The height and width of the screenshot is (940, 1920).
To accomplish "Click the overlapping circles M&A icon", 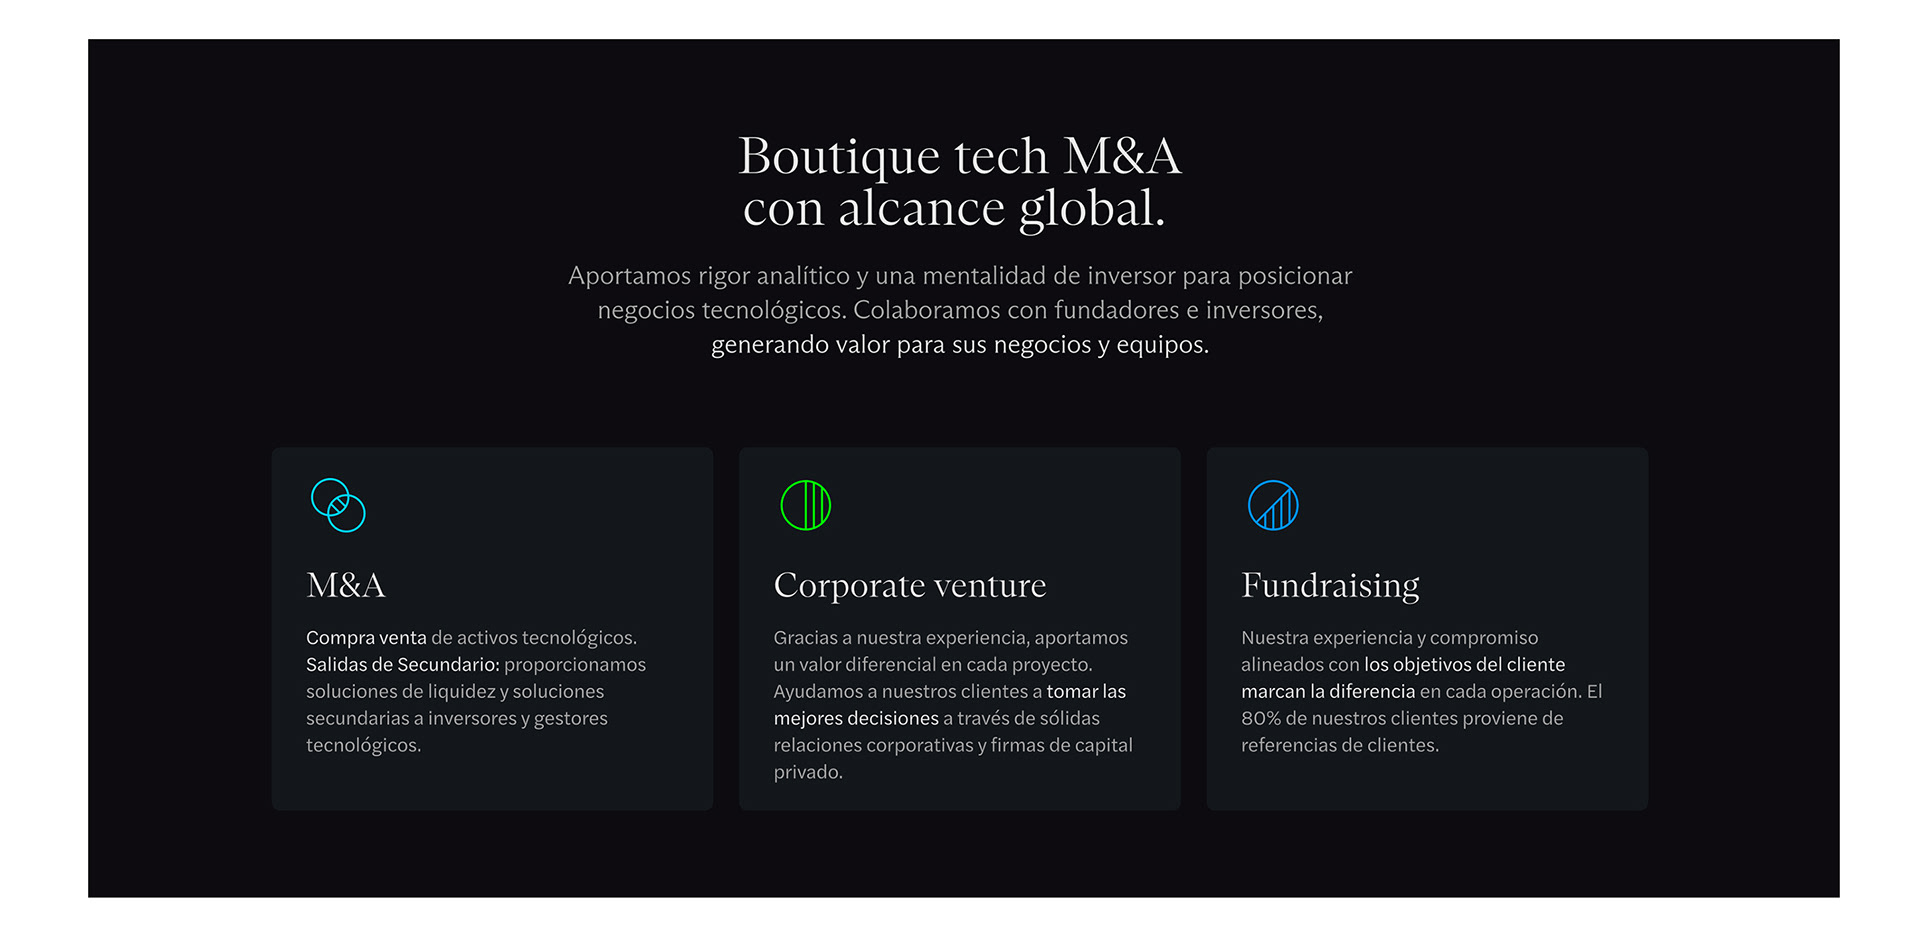I will point(338,505).
